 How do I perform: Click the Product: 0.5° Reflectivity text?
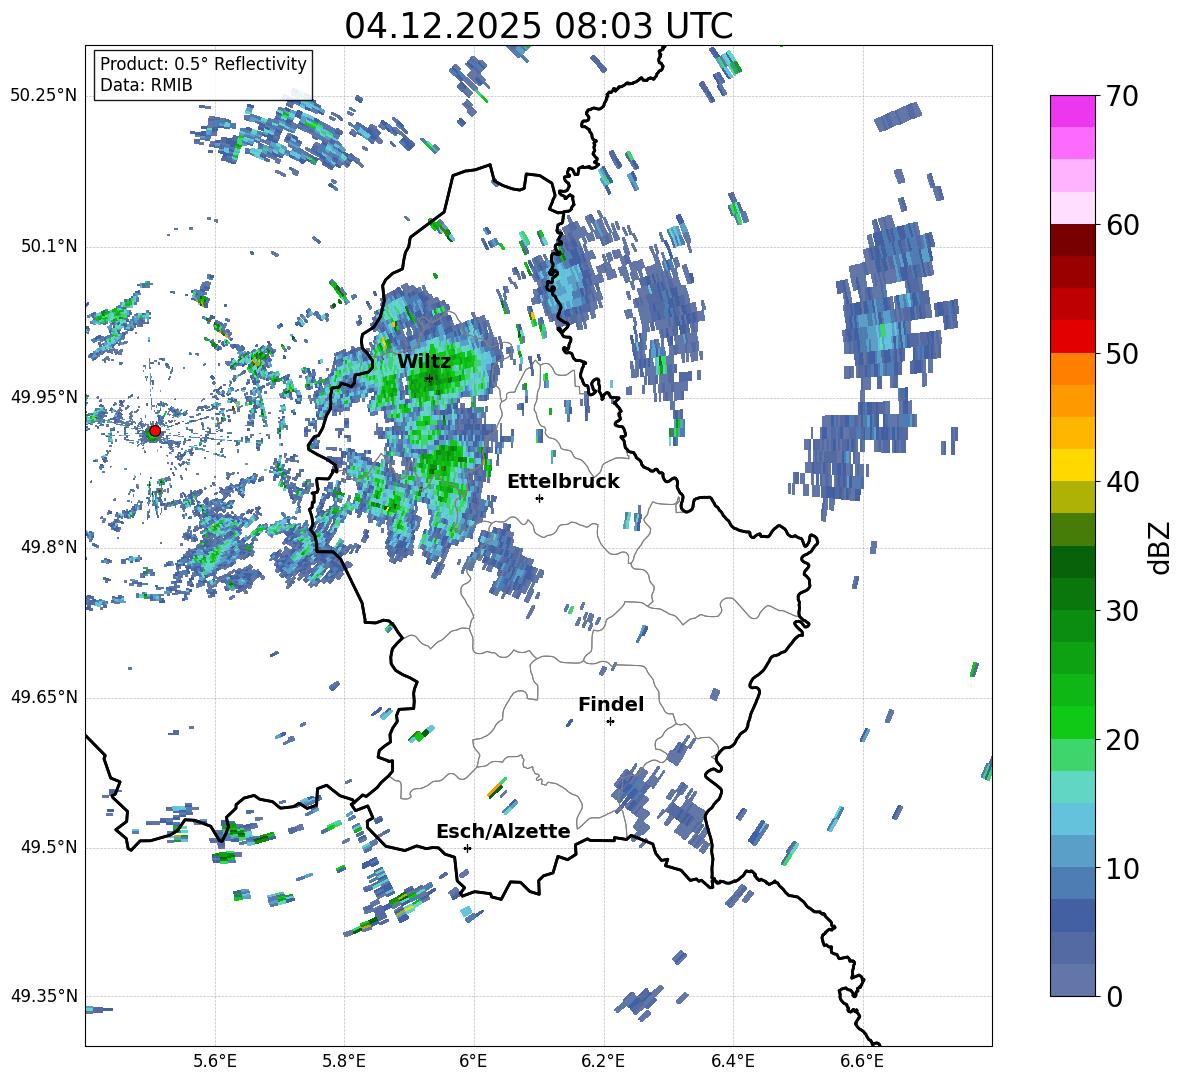pos(203,64)
